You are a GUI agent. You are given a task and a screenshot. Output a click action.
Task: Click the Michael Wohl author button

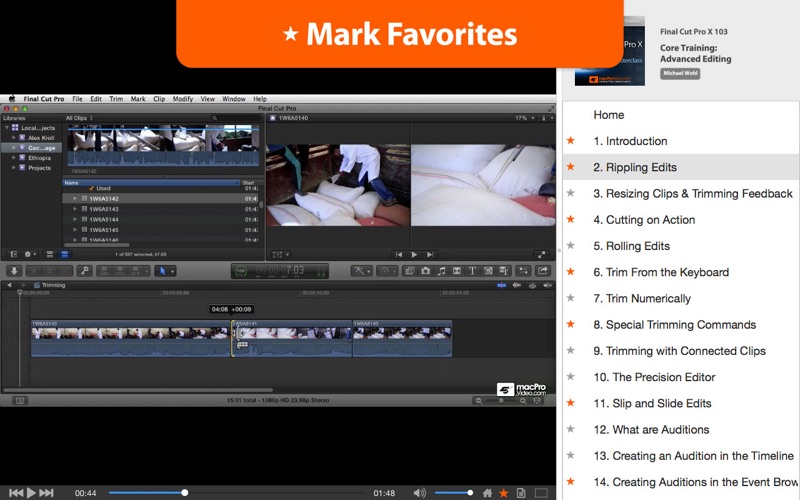click(x=680, y=73)
